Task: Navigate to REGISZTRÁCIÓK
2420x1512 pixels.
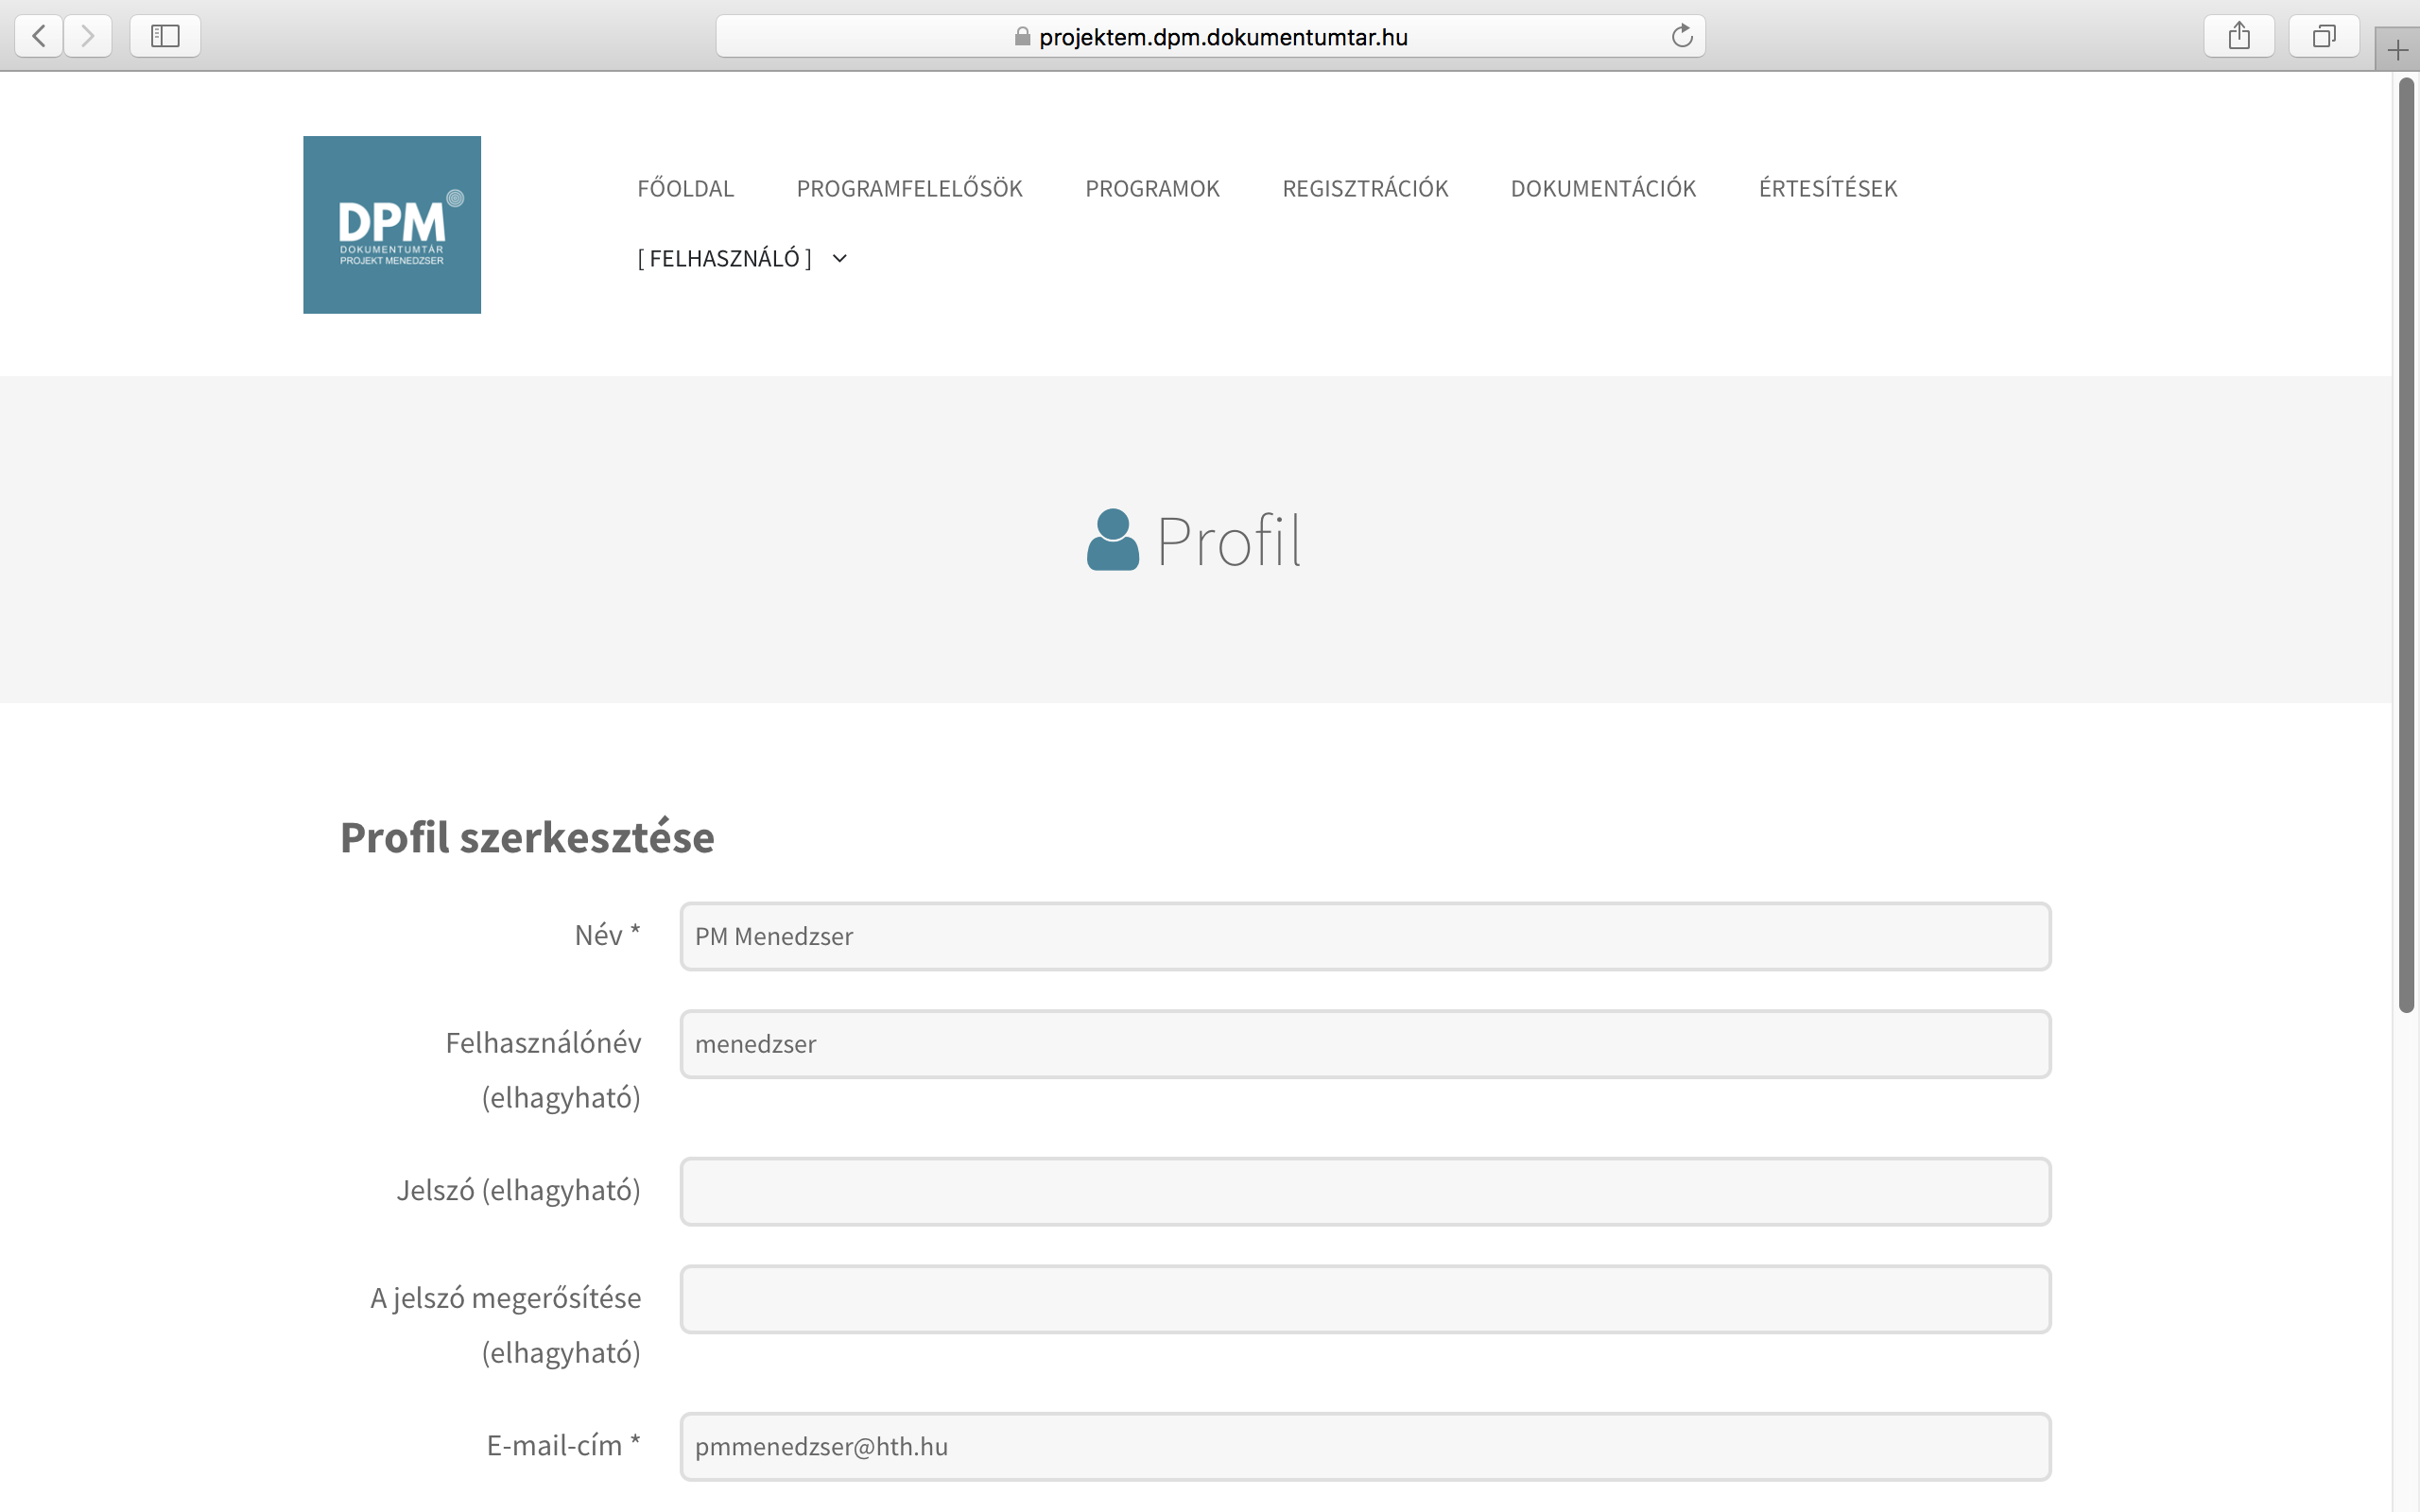Action: click(1365, 189)
